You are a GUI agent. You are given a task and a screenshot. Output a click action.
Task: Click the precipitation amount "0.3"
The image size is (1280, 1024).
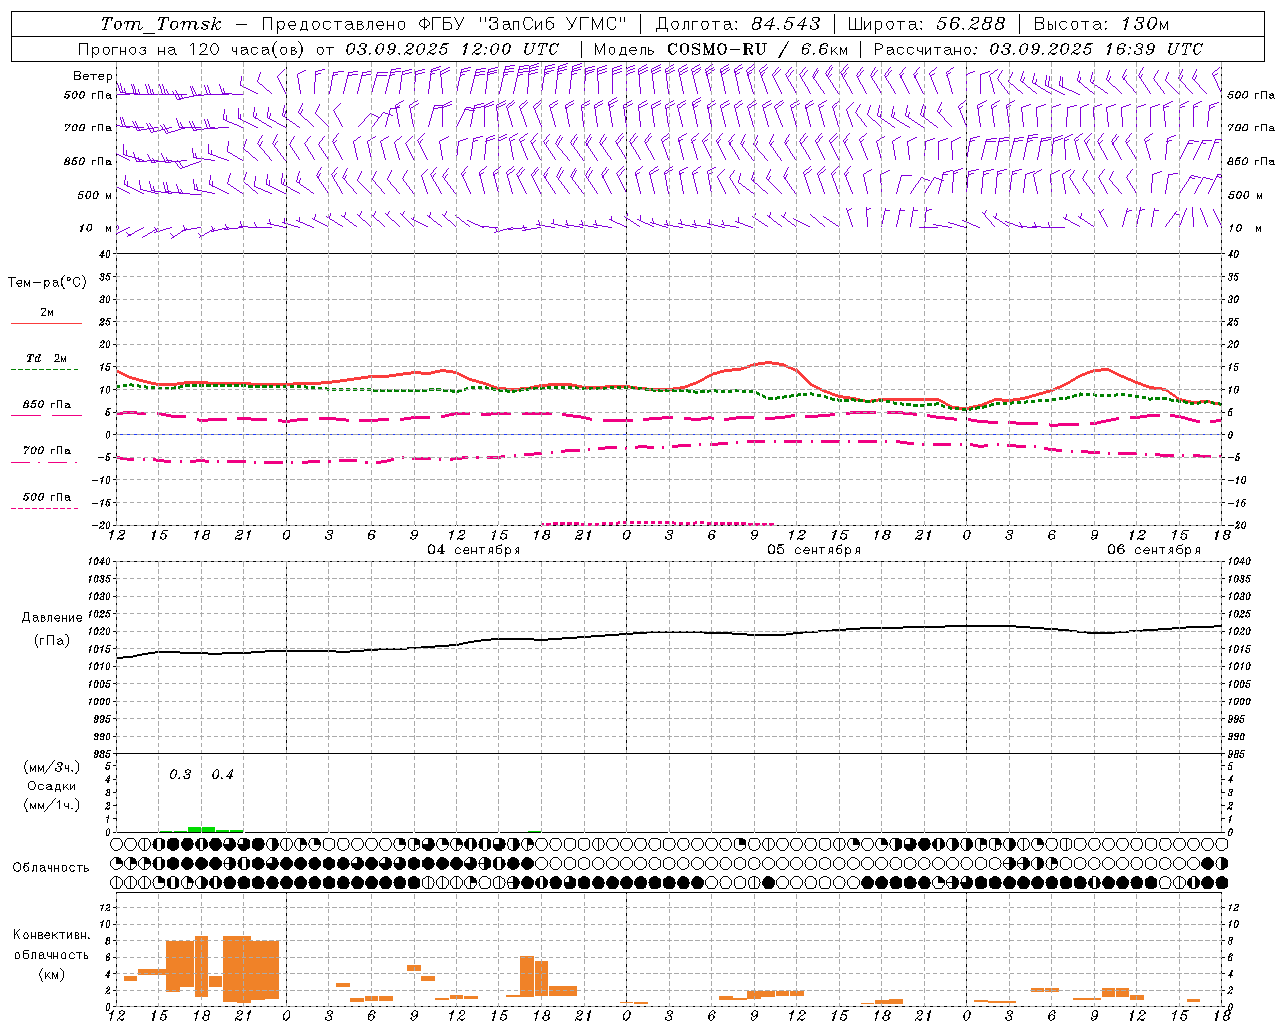click(180, 775)
